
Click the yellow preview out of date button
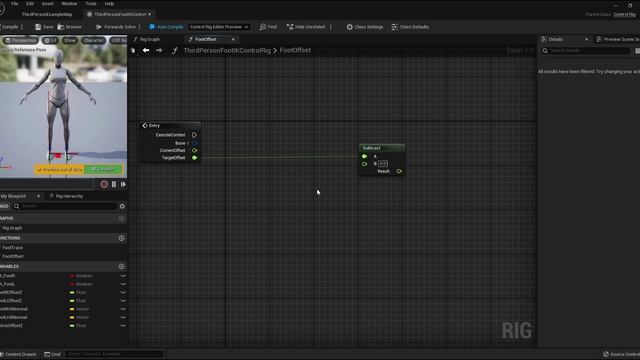point(59,169)
